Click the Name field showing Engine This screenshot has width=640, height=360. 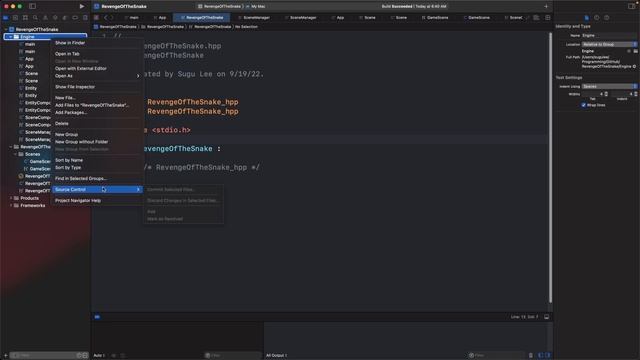[609, 36]
